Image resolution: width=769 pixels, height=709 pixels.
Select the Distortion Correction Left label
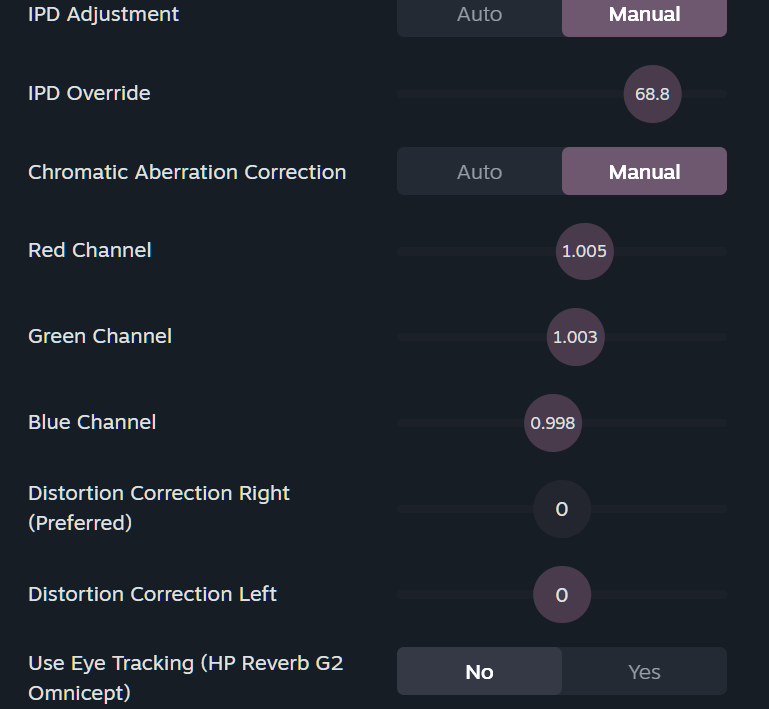pyautogui.click(x=152, y=594)
